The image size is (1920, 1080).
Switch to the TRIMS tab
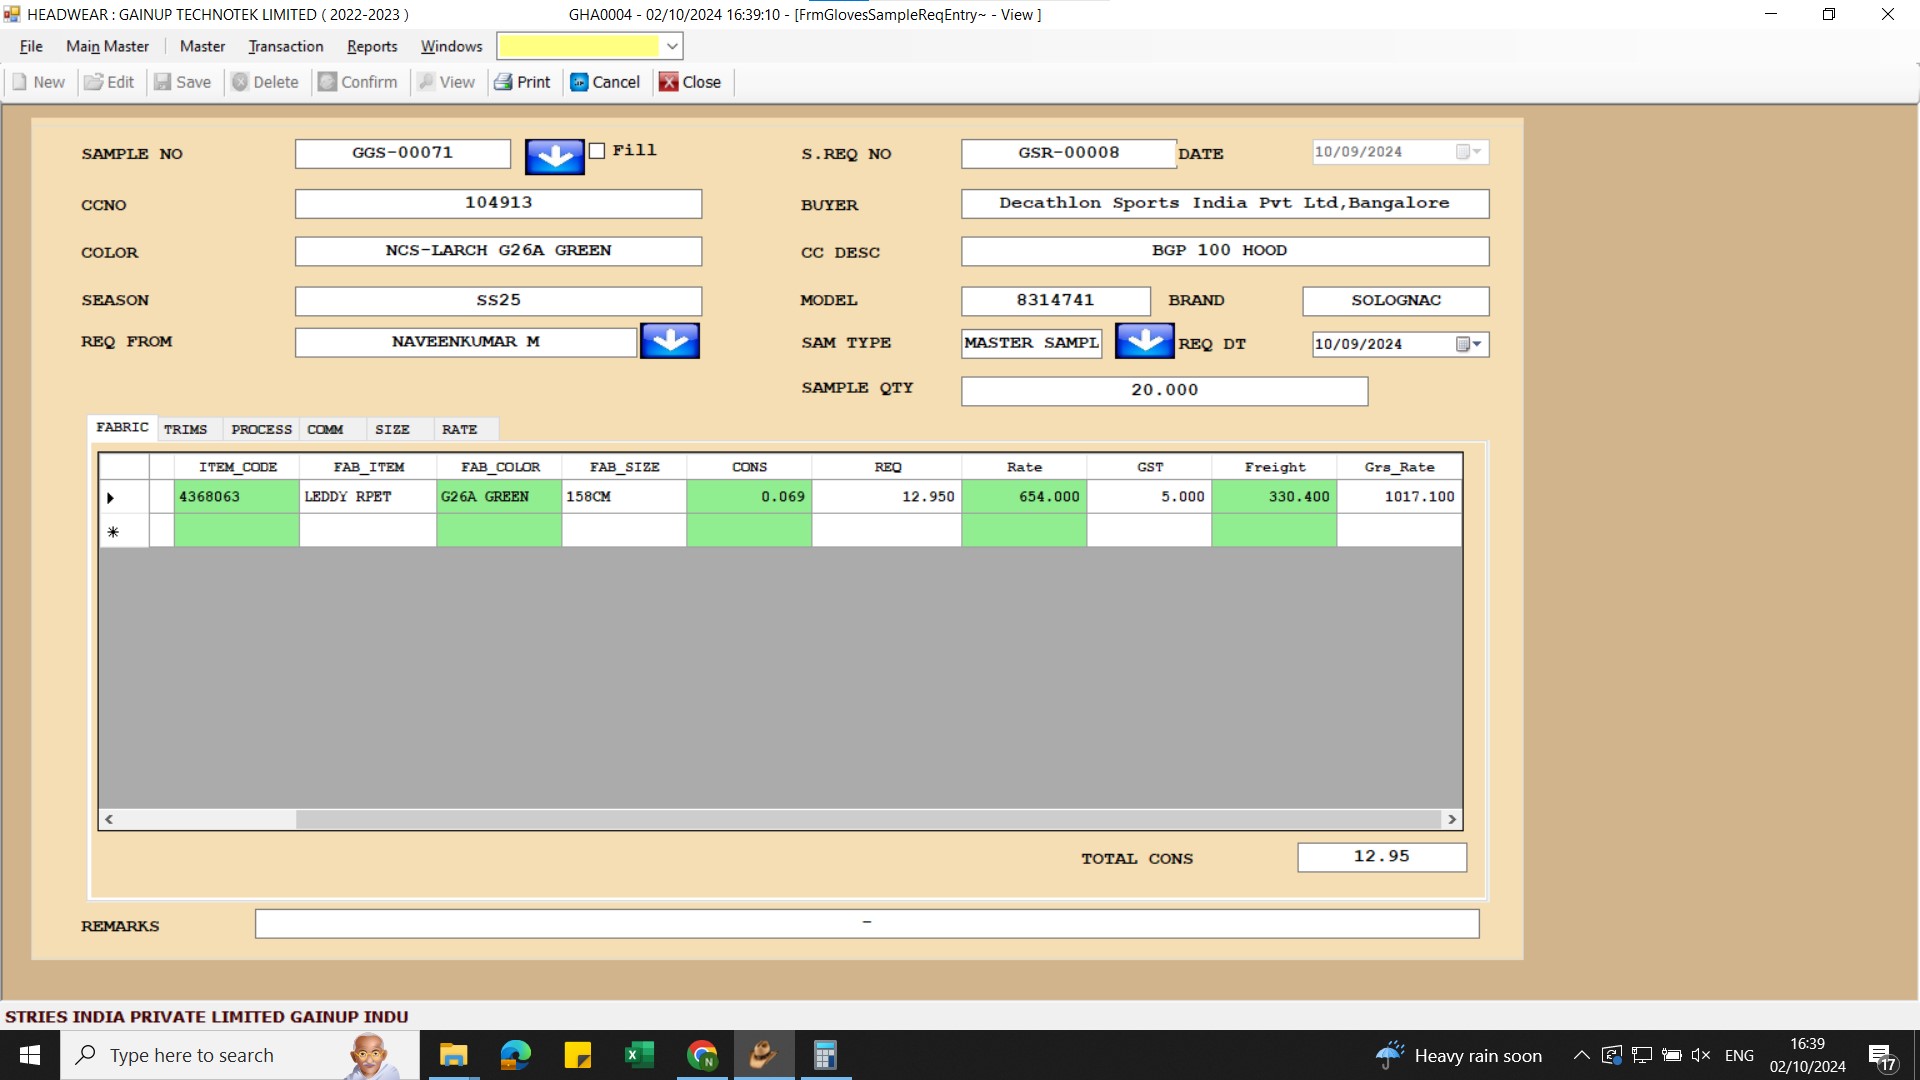coord(185,429)
